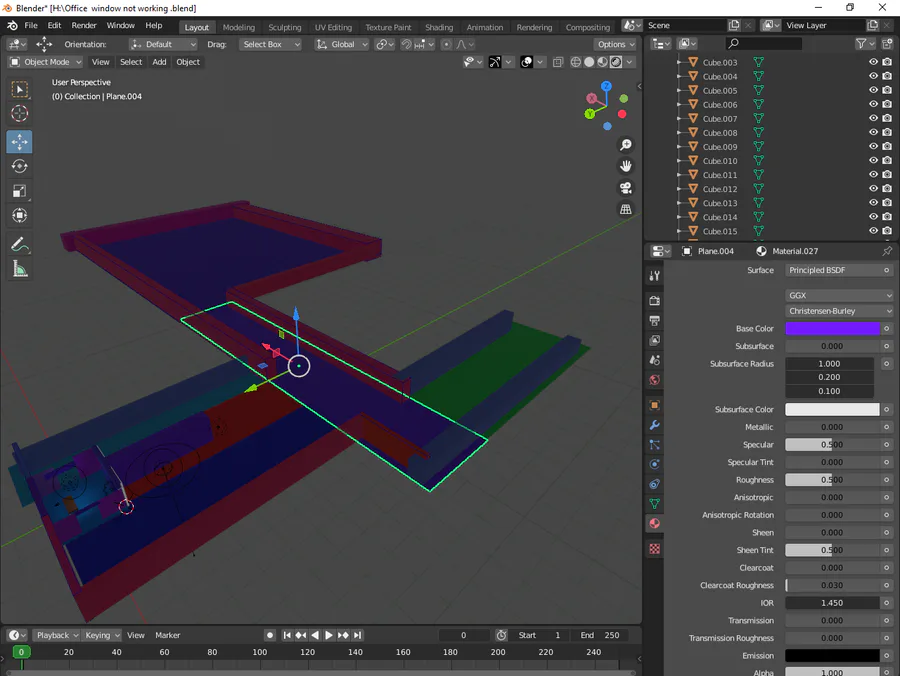Pick the Measure tool

click(x=20, y=269)
